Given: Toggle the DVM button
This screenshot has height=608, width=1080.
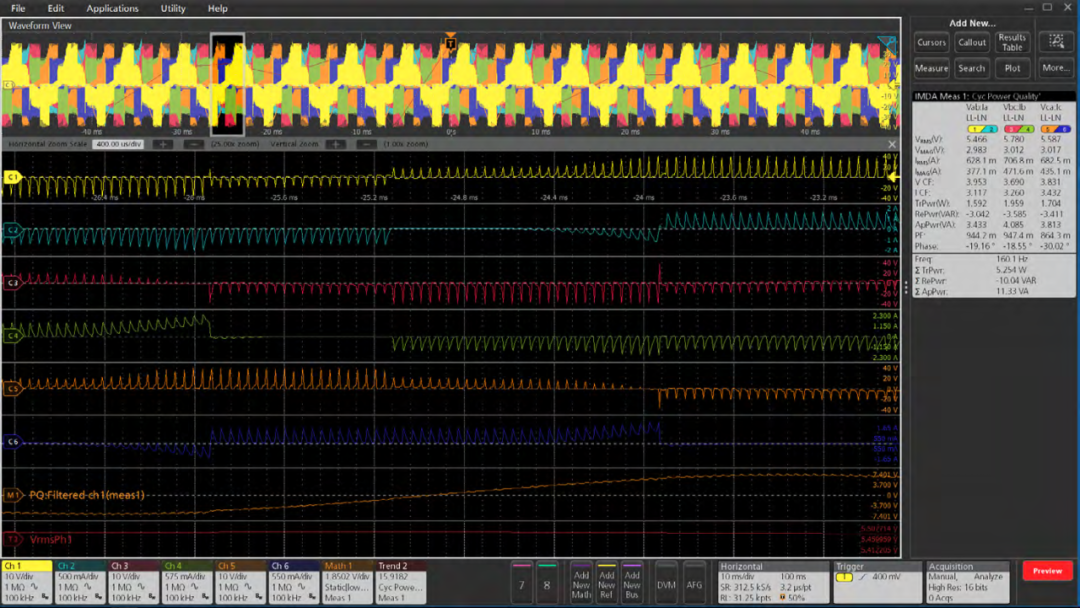Looking at the screenshot, I should pyautogui.click(x=666, y=585).
